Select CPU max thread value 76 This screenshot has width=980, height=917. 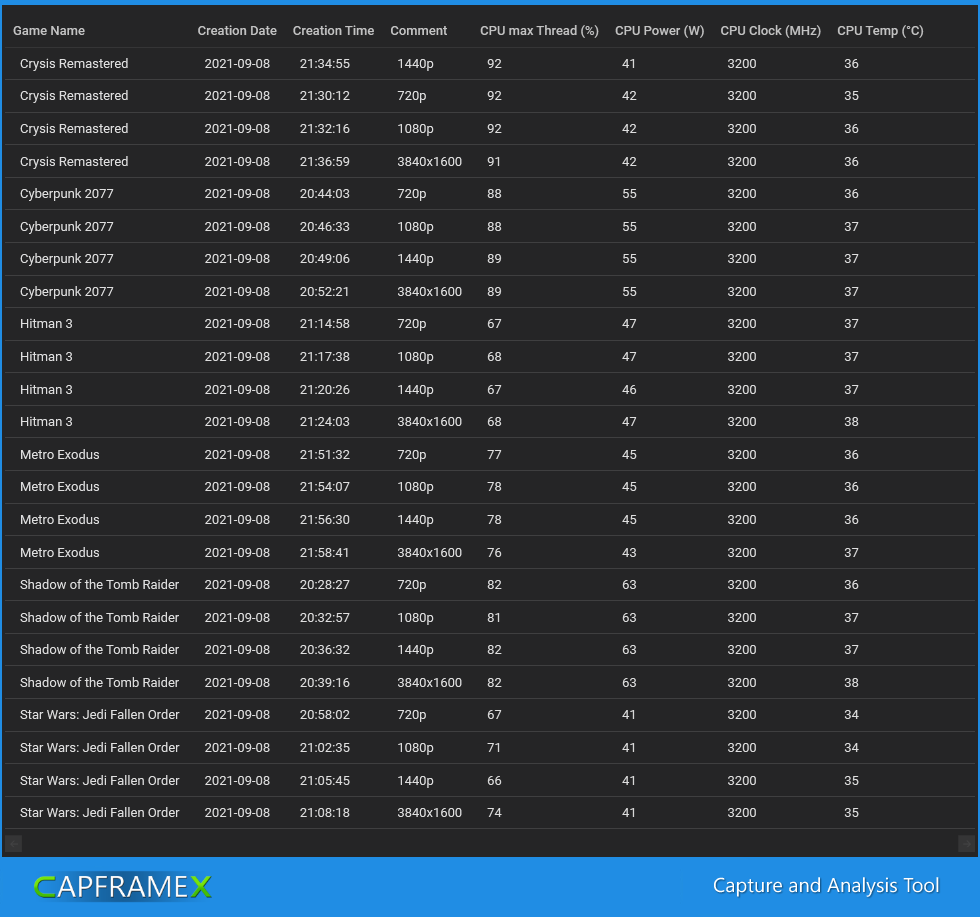tap(494, 553)
